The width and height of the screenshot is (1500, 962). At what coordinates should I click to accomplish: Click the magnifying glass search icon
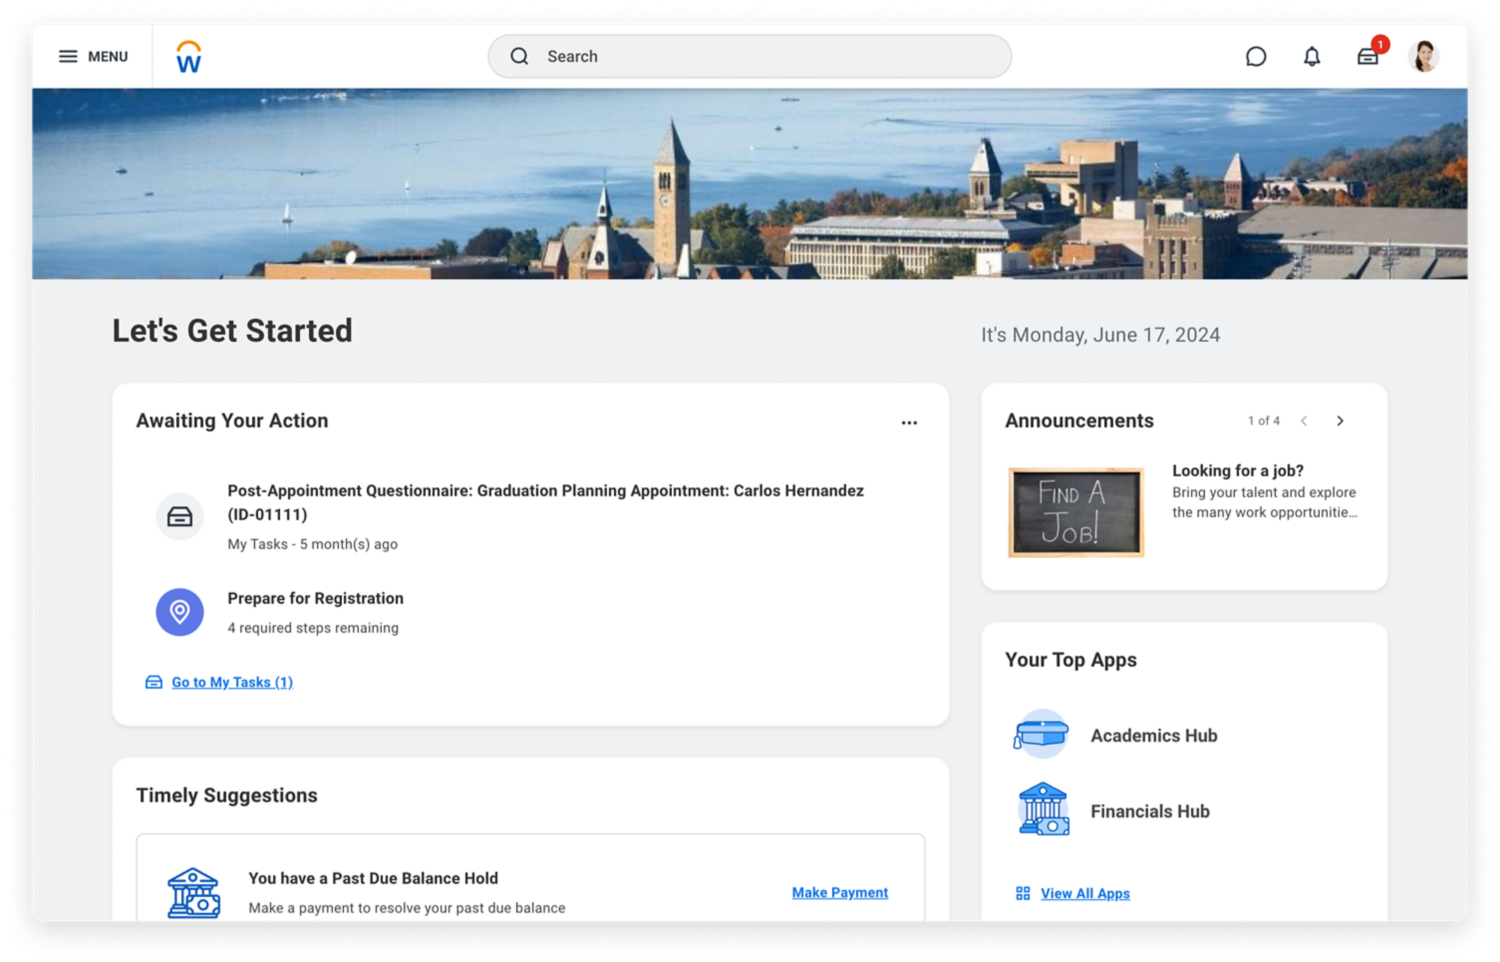pos(519,57)
